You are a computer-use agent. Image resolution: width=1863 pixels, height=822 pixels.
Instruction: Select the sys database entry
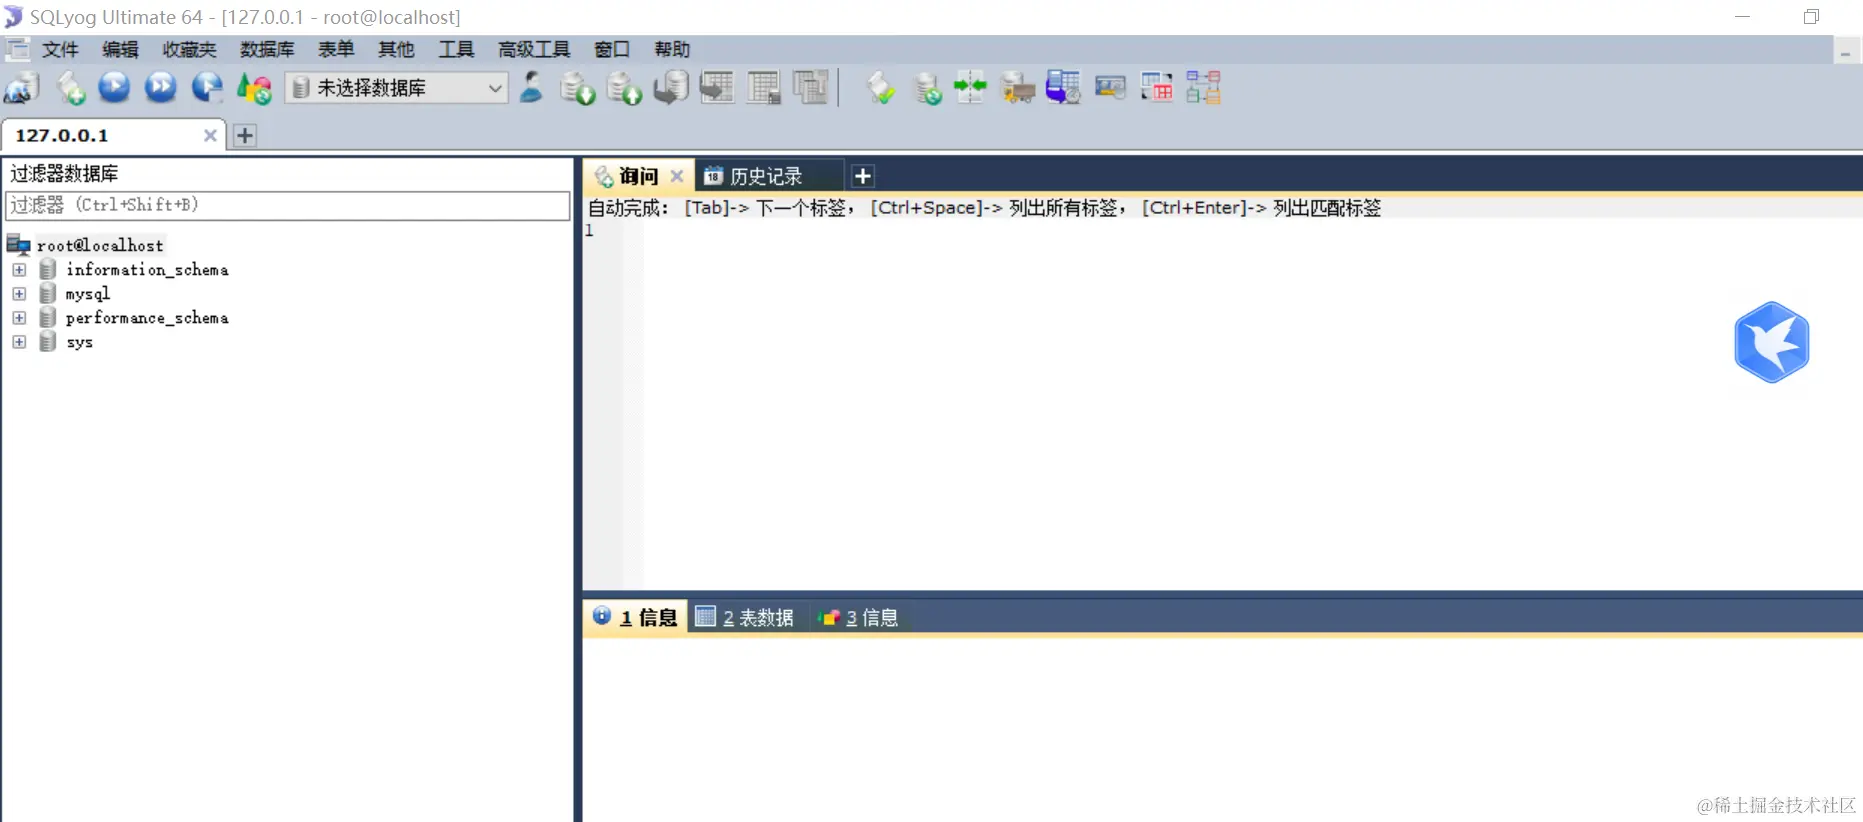79,342
